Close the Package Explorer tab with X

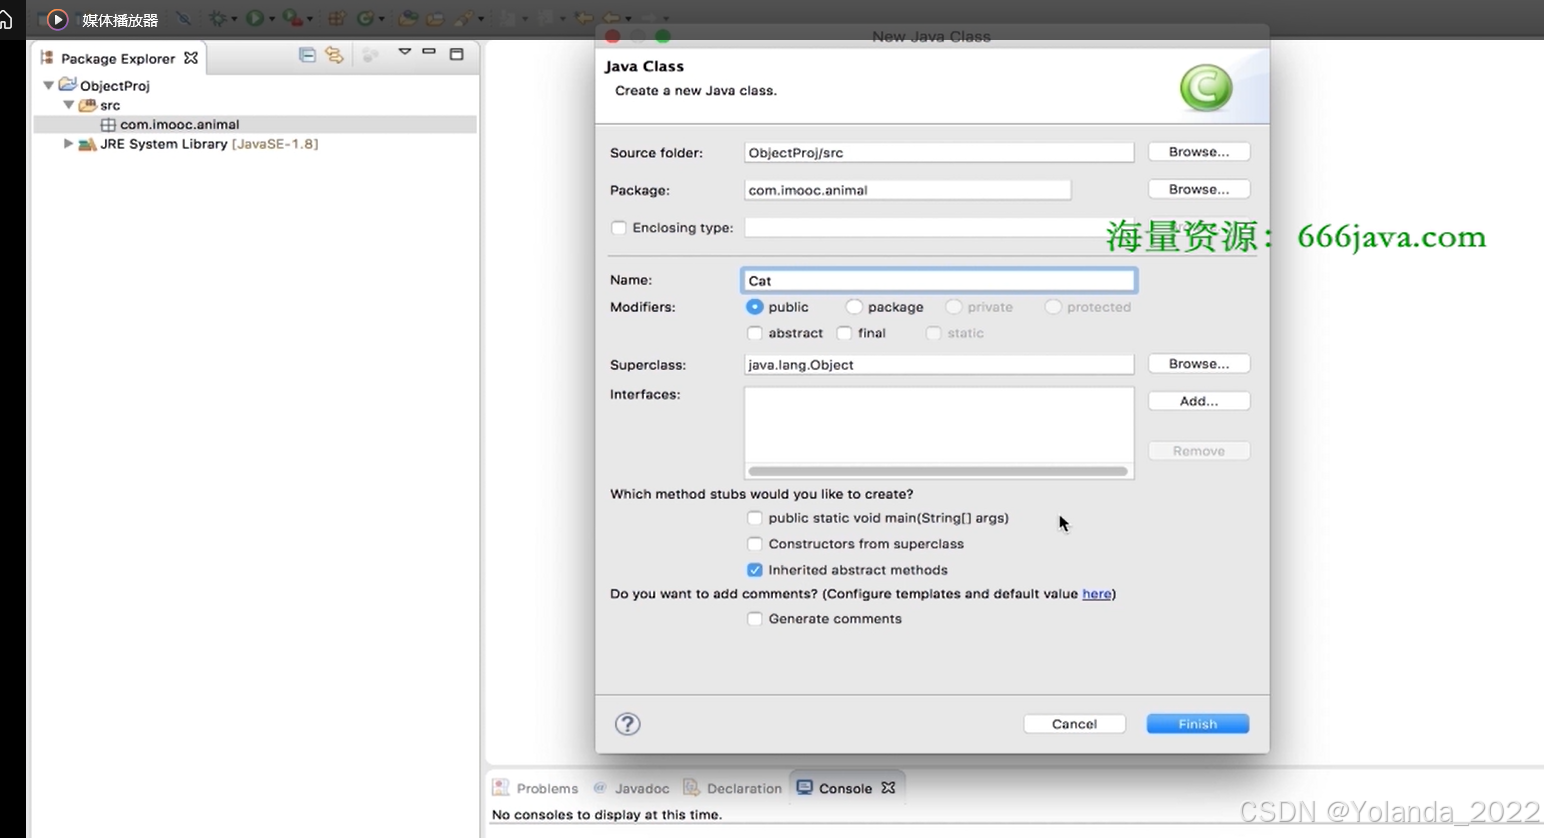[x=191, y=58]
